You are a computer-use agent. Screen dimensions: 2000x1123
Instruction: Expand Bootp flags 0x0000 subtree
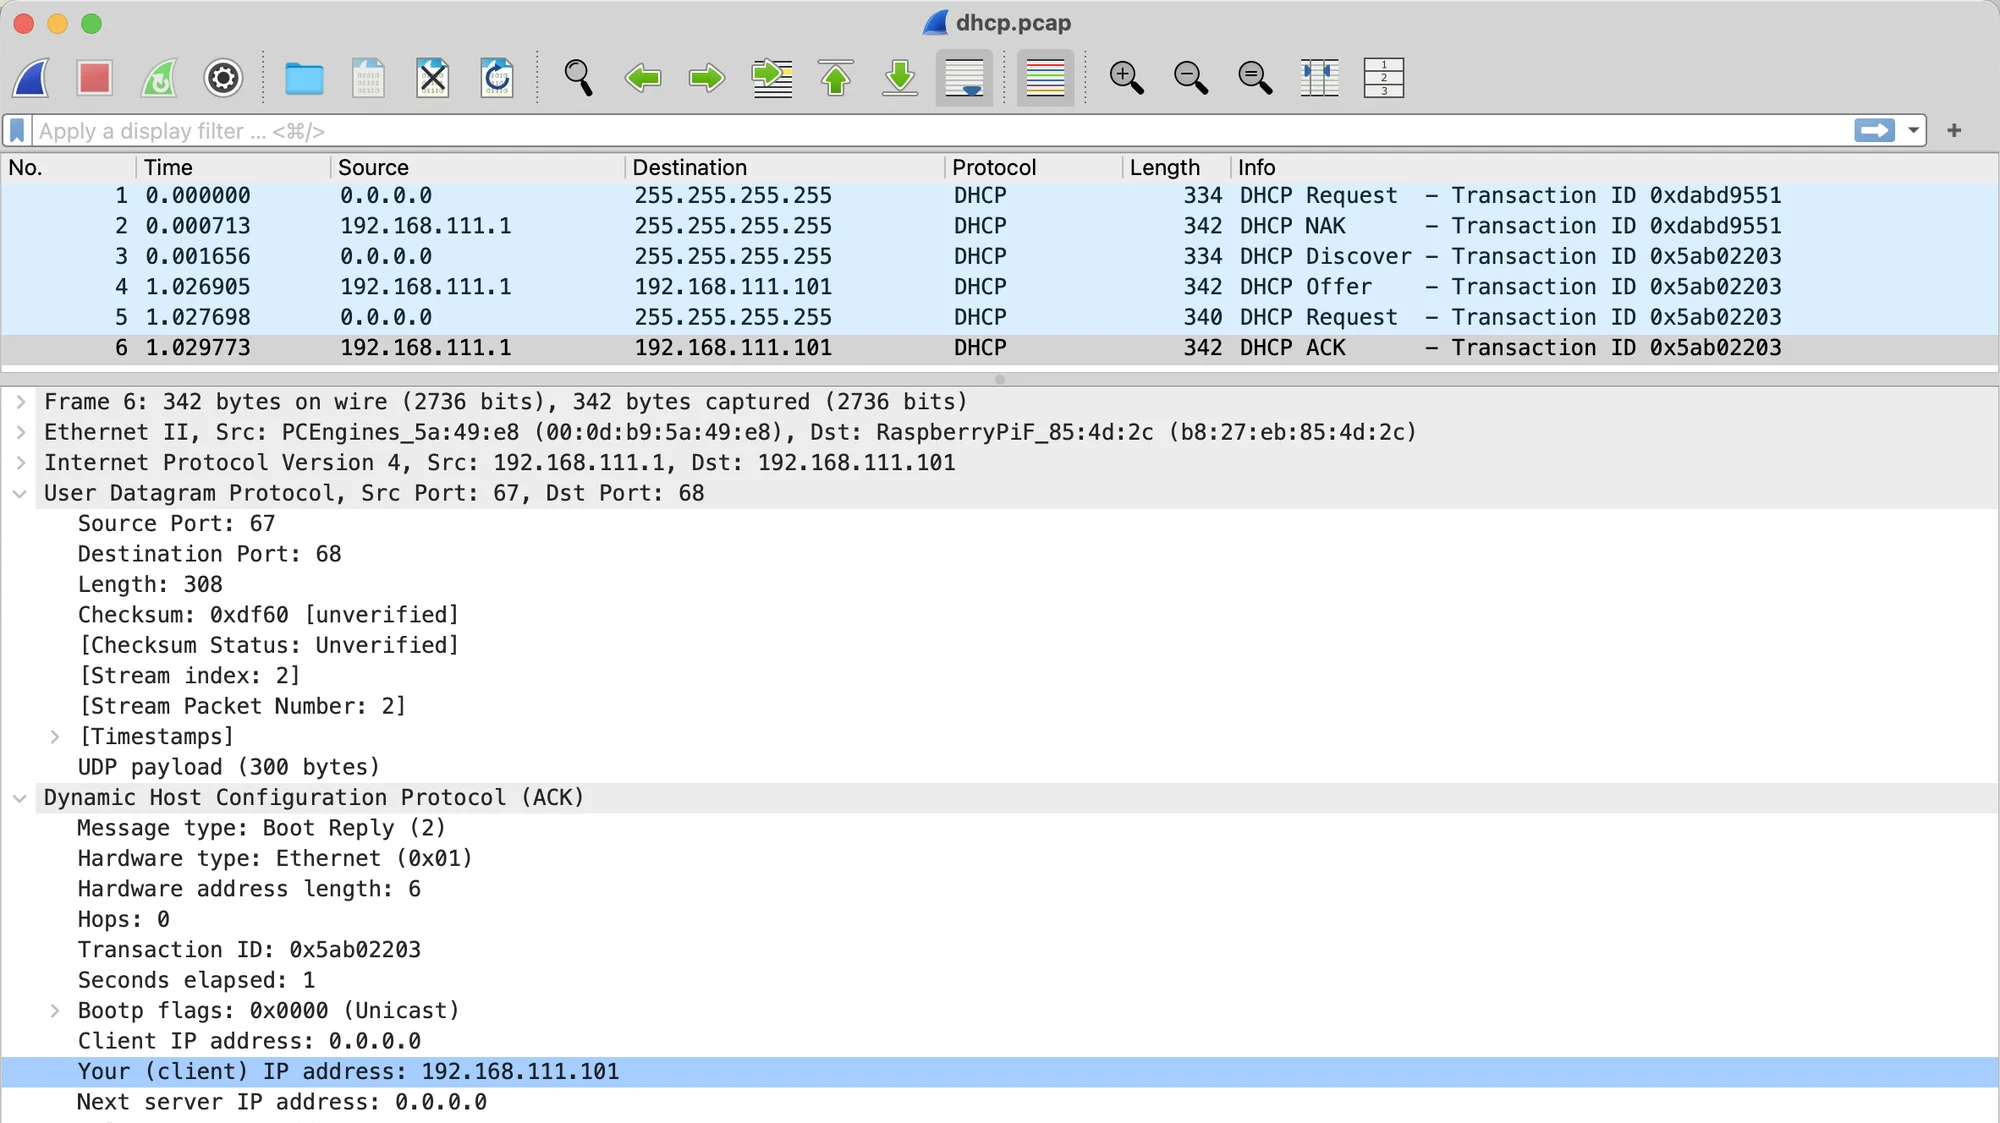(55, 1011)
